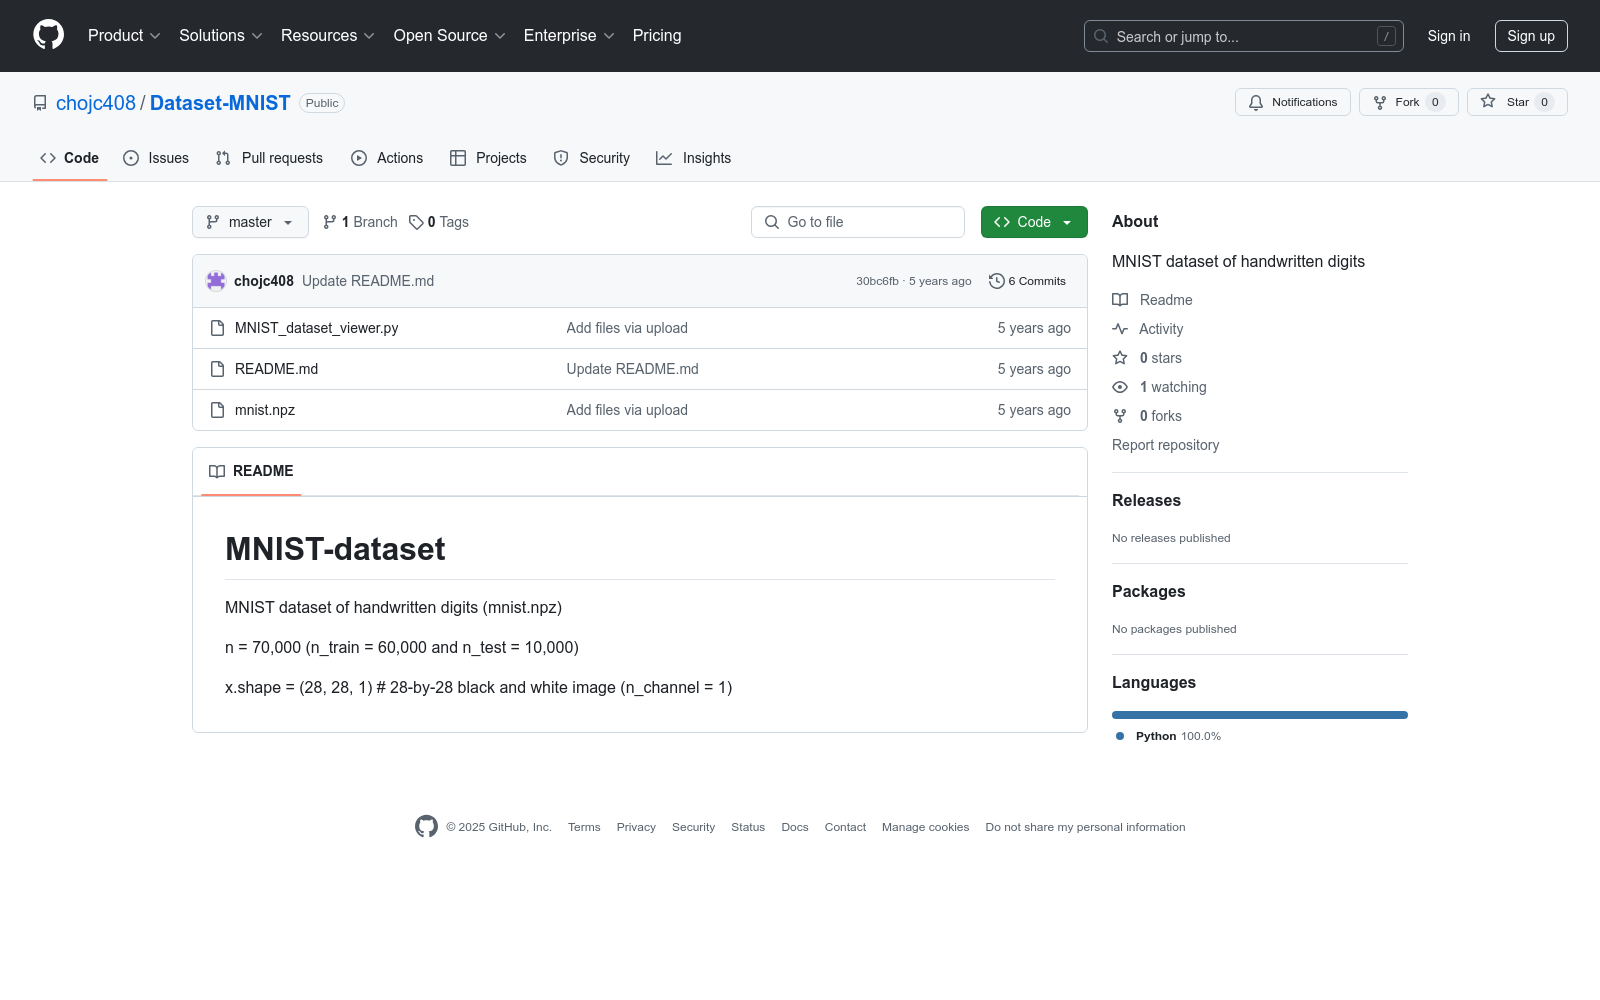Open the eye icon beside 1 watching
The height and width of the screenshot is (1000, 1600).
click(1120, 387)
